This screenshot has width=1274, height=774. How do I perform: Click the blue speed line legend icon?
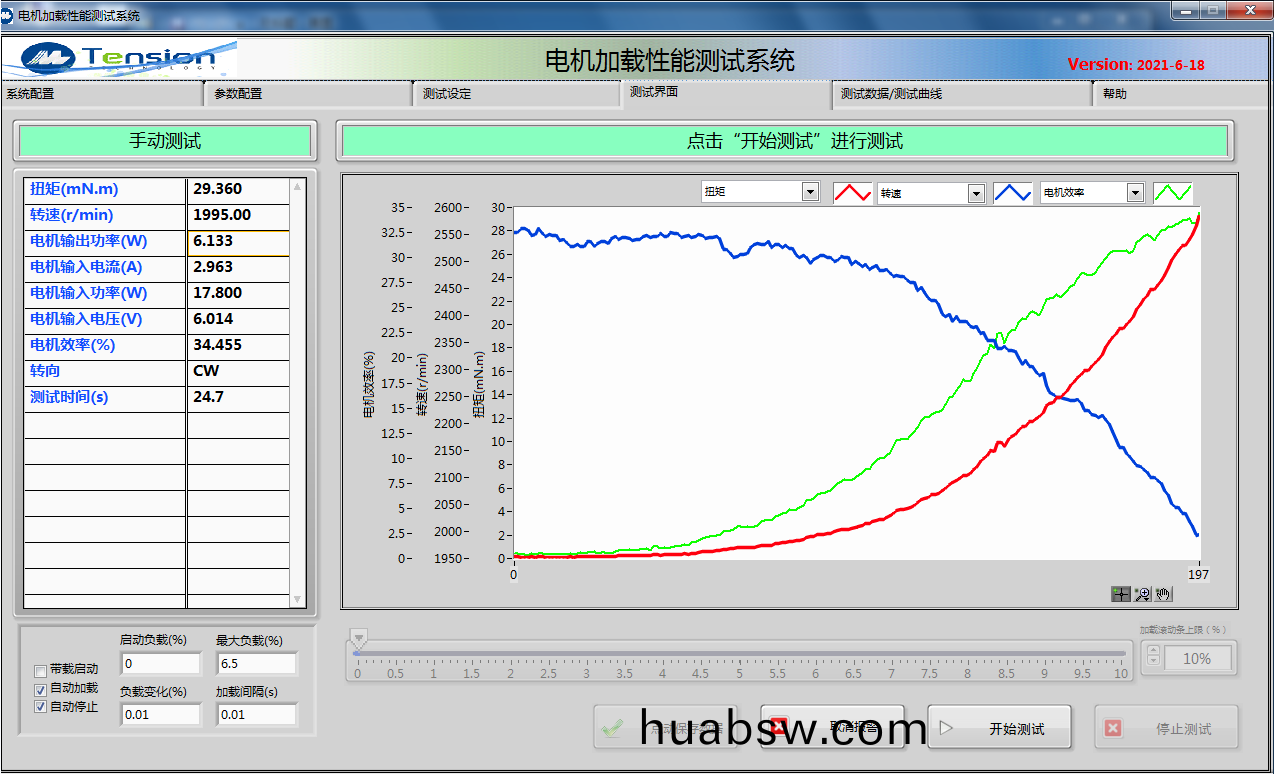1012,193
